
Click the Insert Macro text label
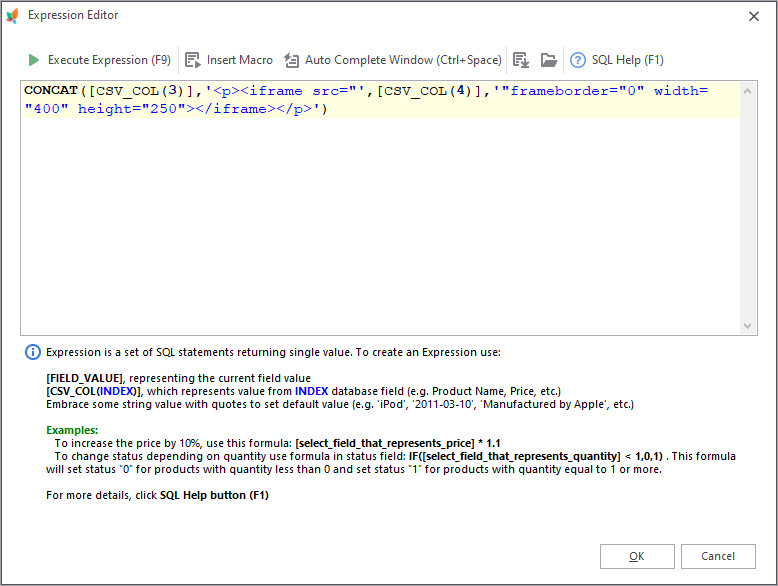click(x=240, y=60)
